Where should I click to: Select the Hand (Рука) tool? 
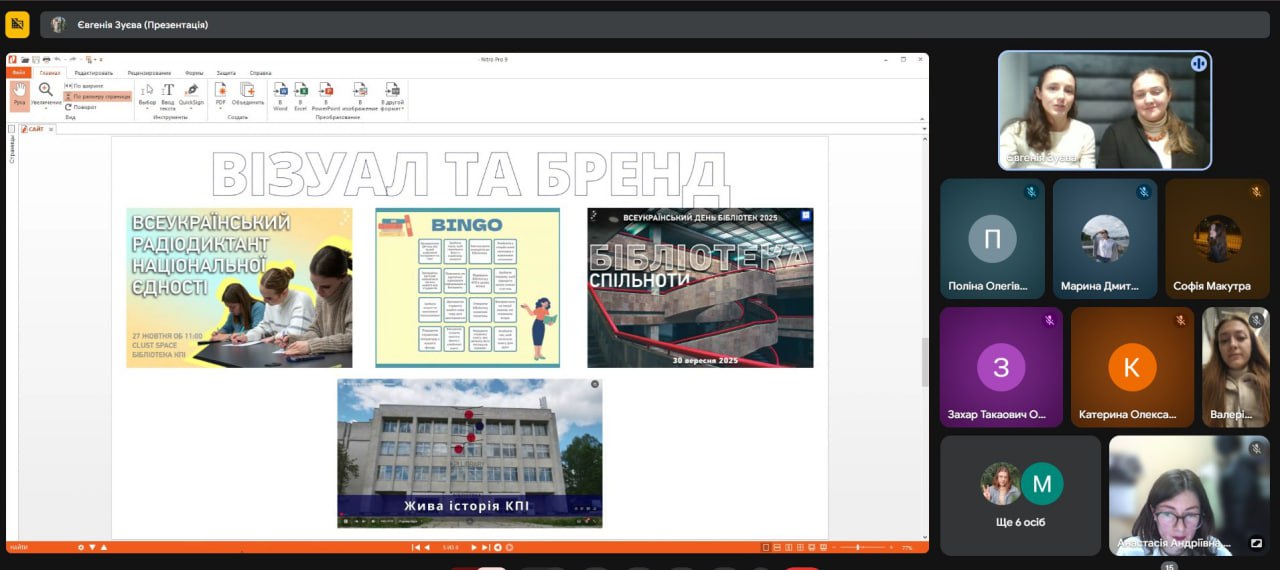pyautogui.click(x=19, y=94)
